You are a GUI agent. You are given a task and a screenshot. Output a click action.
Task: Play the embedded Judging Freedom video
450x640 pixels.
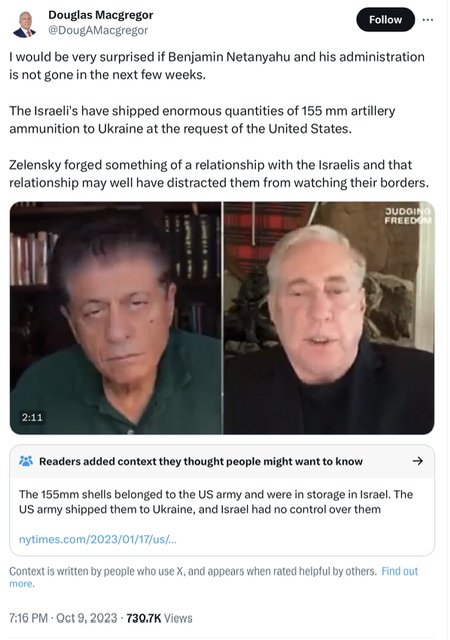[x=222, y=318]
